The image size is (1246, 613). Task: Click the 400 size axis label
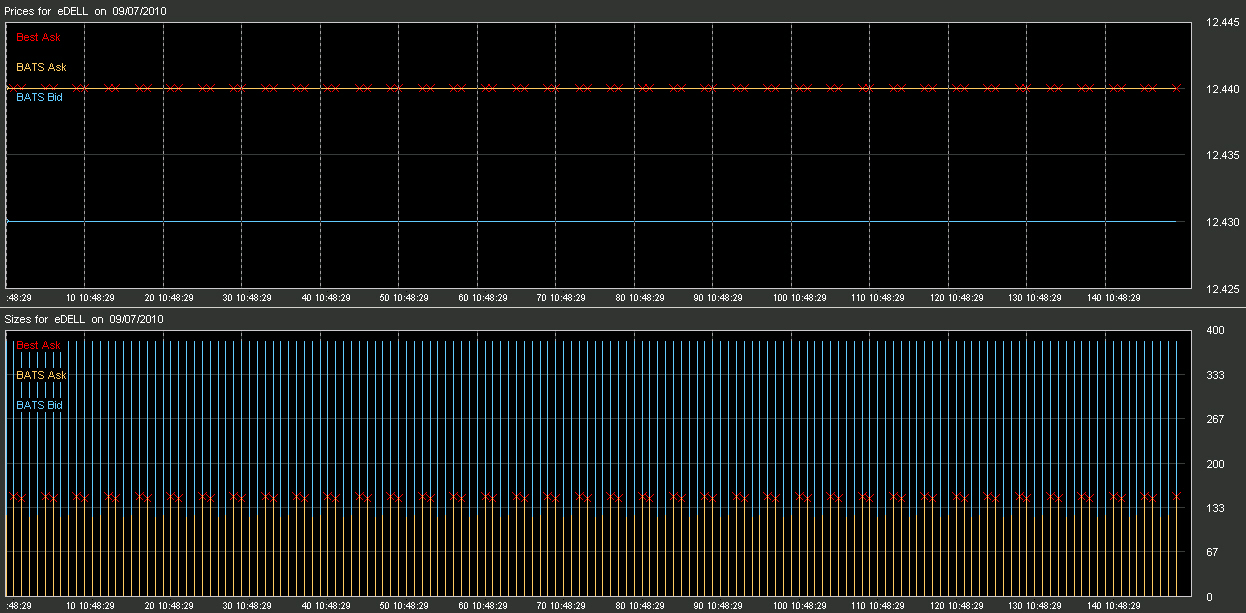point(1216,331)
